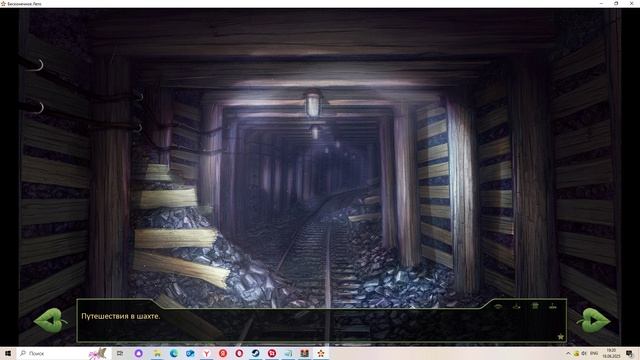This screenshot has width=640, height=360.
Task: Open Yandex Browser with the Y icon
Action: pos(207,353)
